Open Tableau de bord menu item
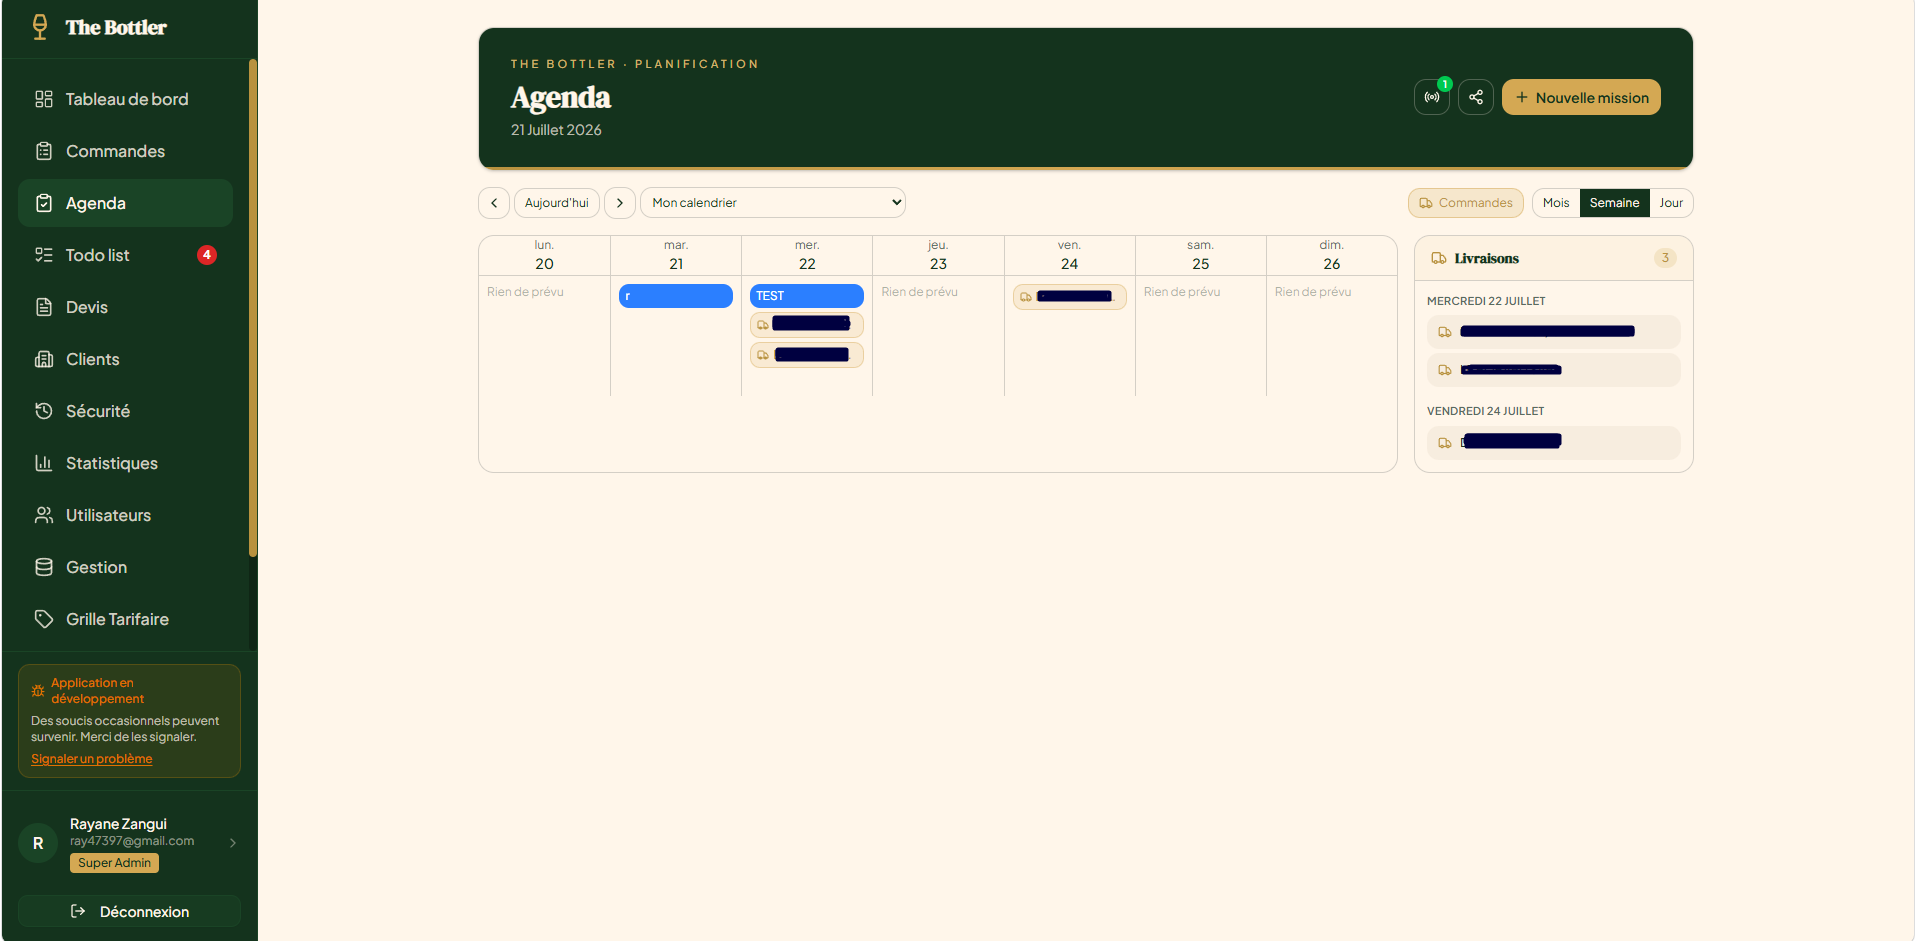The image size is (1917, 941). (125, 99)
